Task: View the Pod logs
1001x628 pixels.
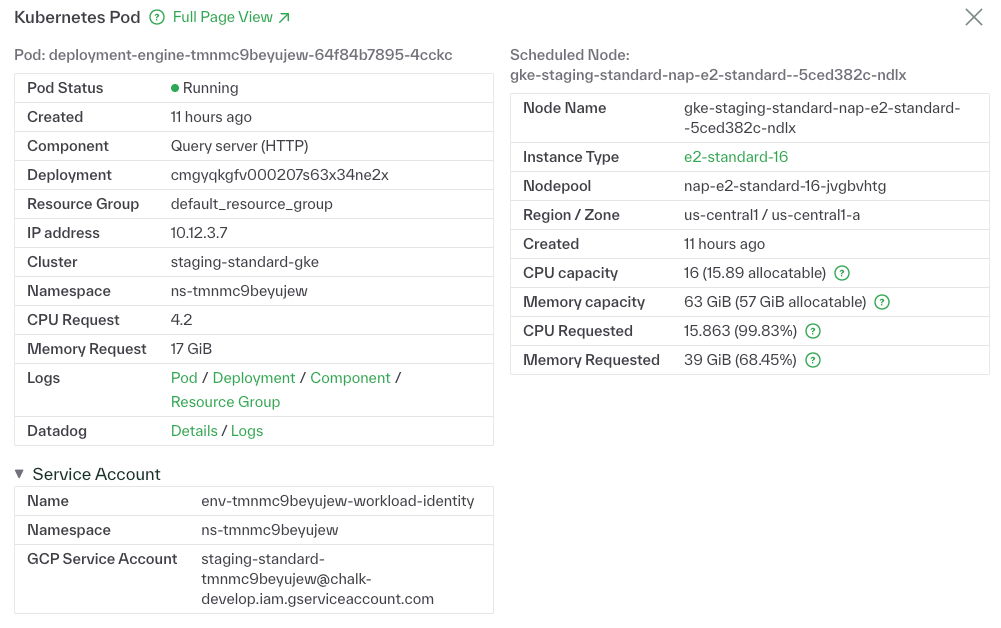Action: [184, 378]
